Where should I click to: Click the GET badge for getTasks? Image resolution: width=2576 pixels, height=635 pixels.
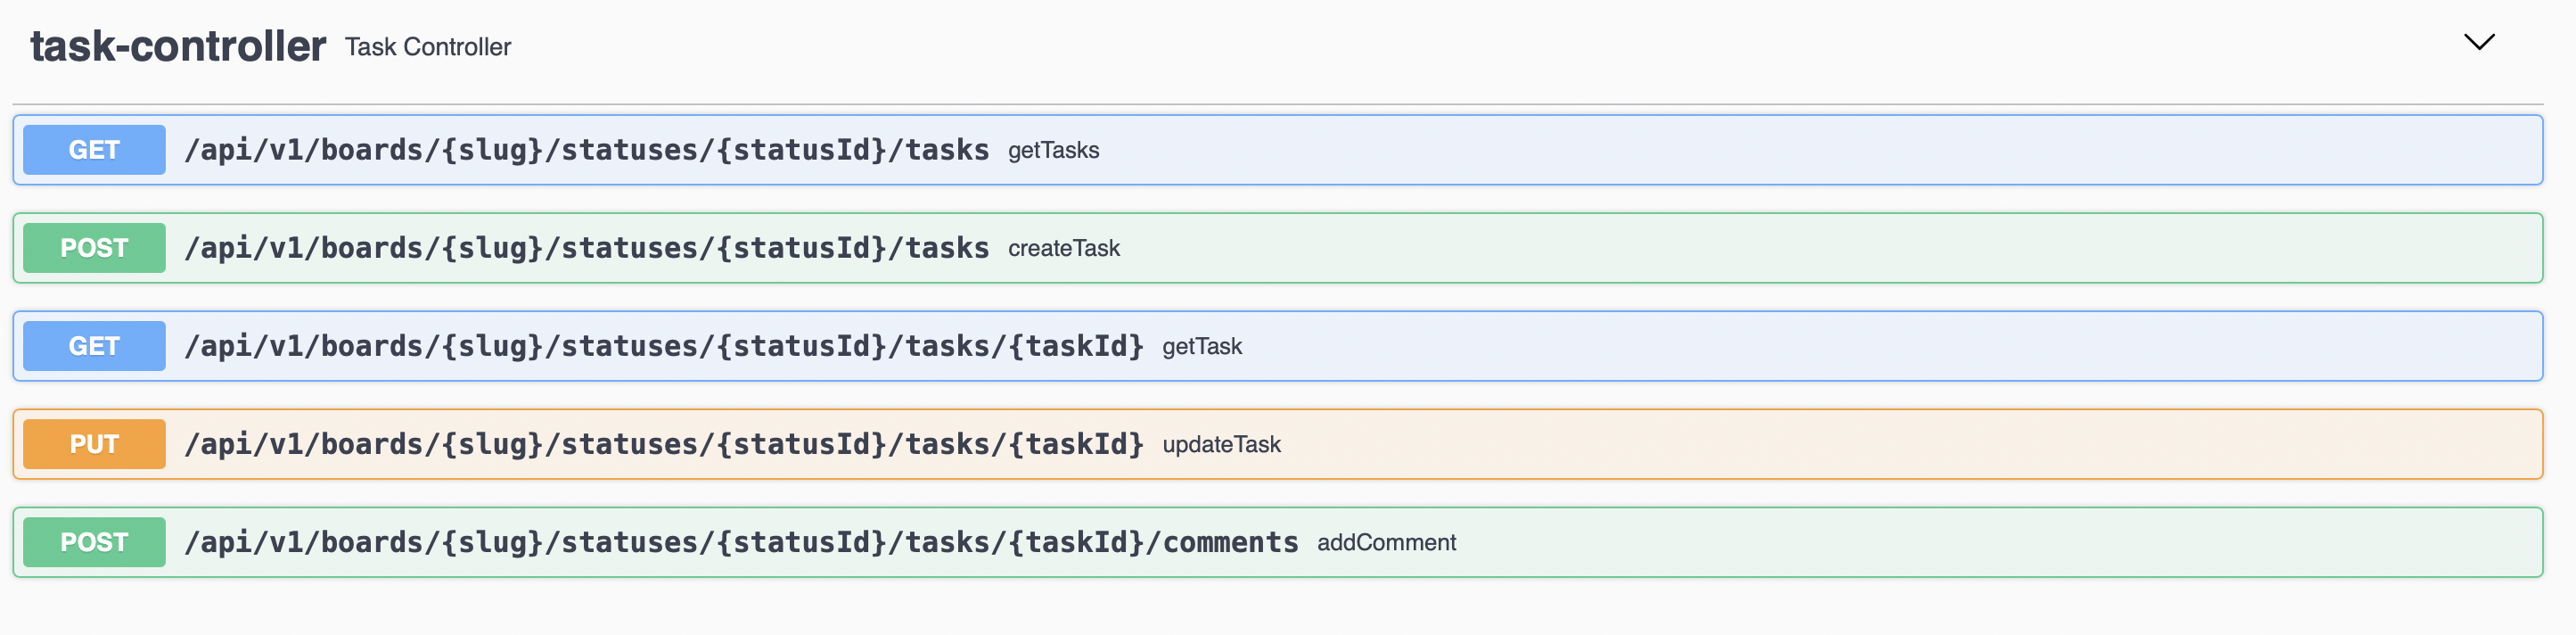94,150
